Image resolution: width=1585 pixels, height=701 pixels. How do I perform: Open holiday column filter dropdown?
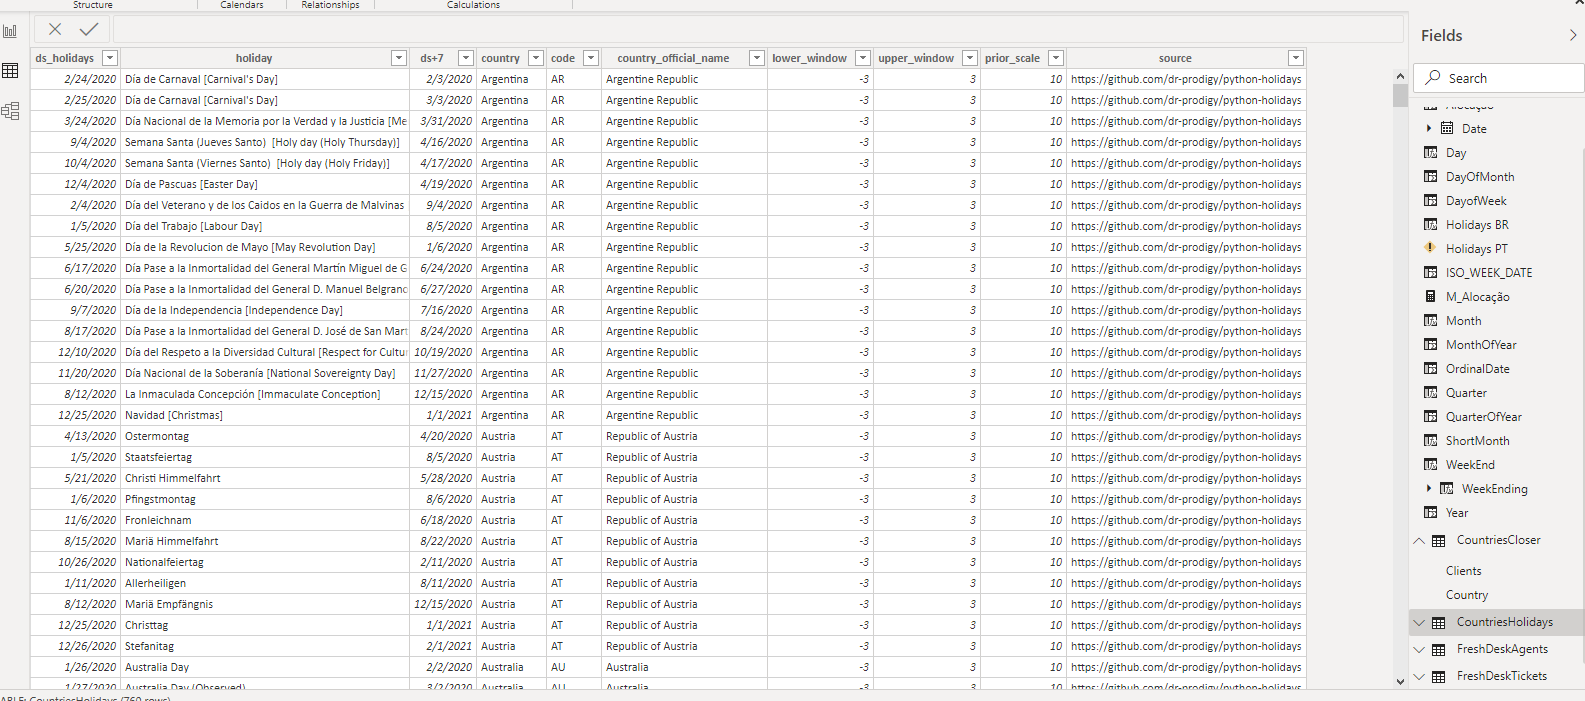(x=399, y=58)
